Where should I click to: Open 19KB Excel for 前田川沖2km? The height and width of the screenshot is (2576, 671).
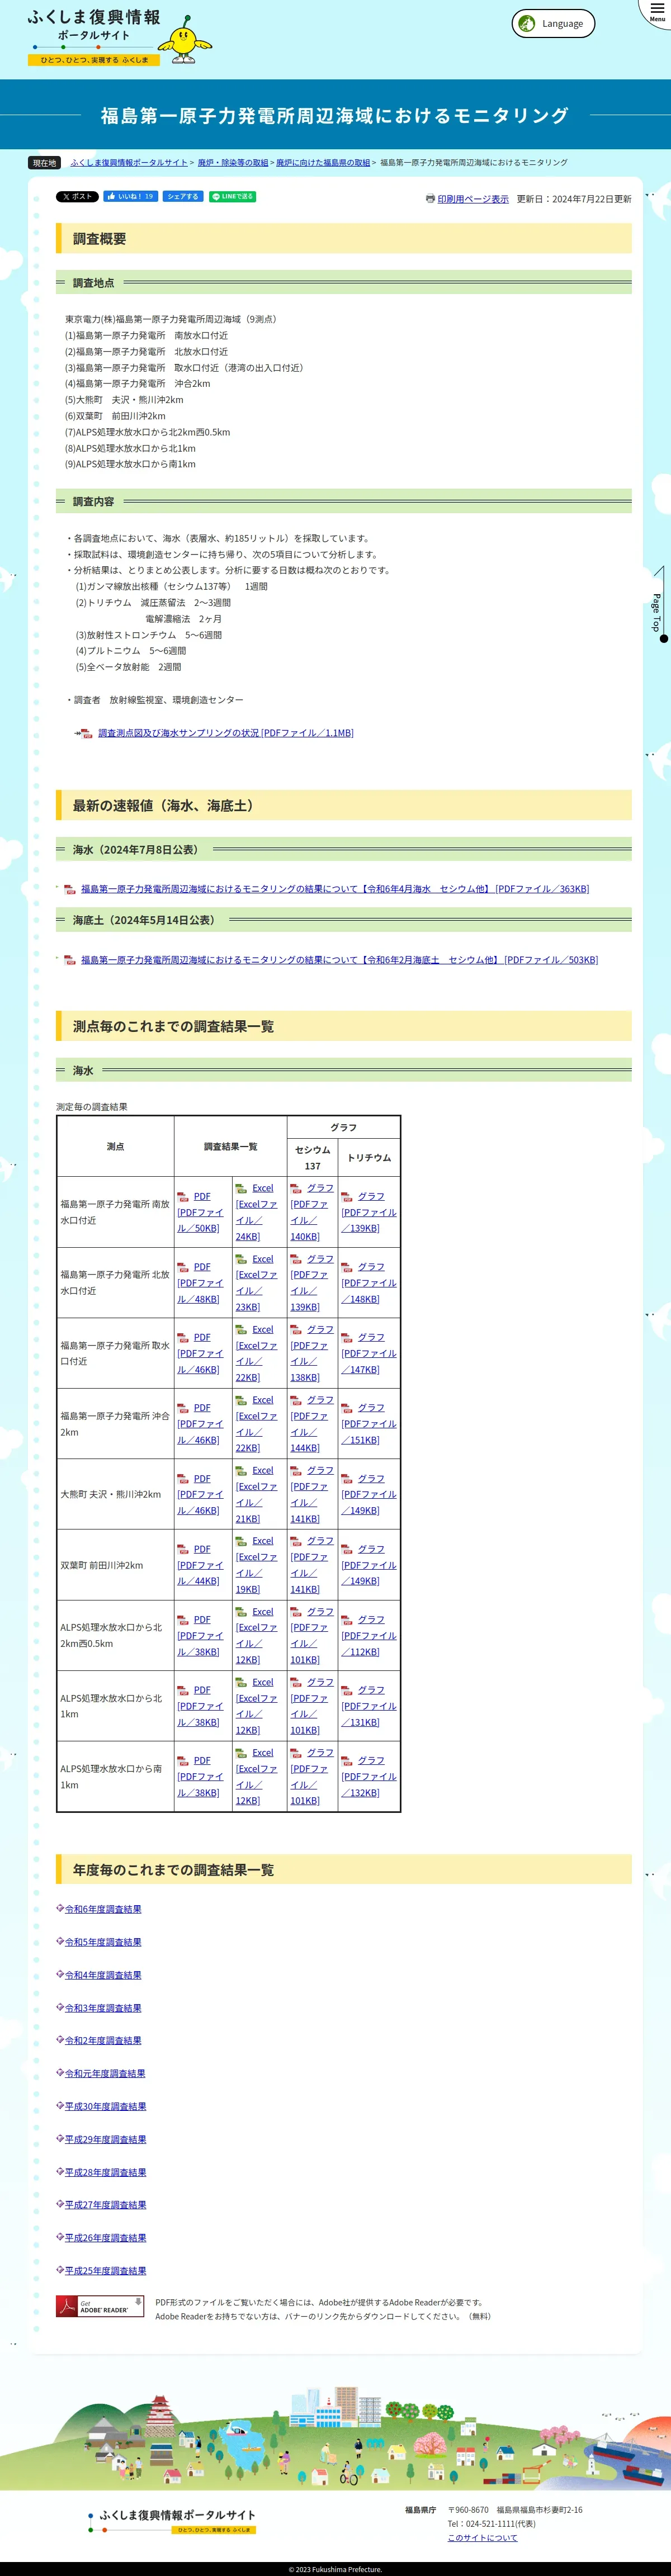click(256, 1565)
